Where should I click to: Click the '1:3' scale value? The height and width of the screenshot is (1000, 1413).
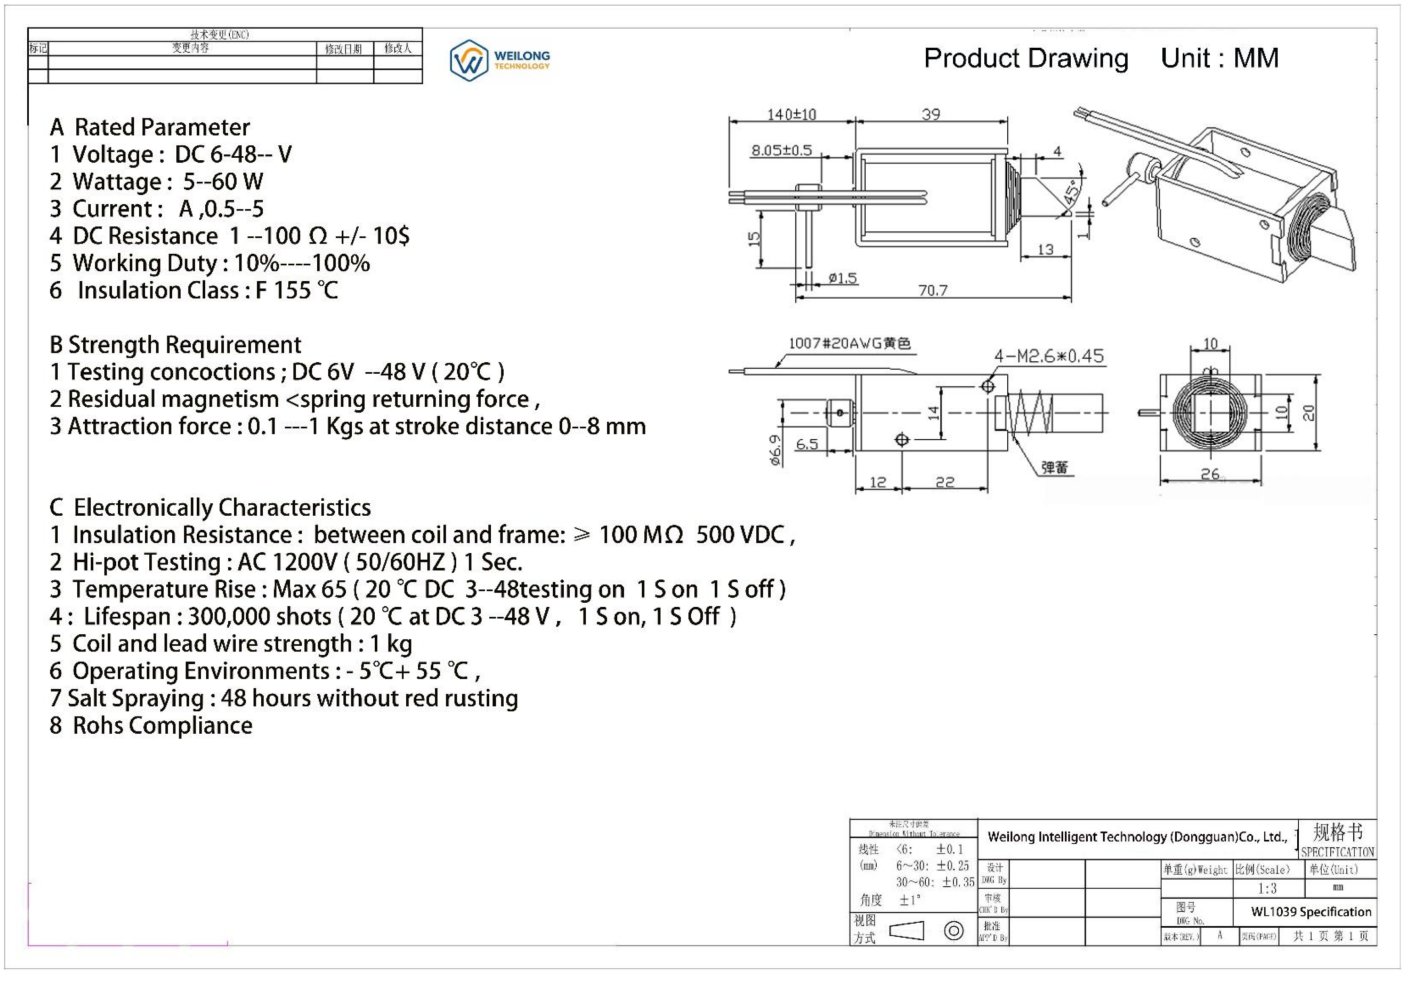(x=1267, y=888)
